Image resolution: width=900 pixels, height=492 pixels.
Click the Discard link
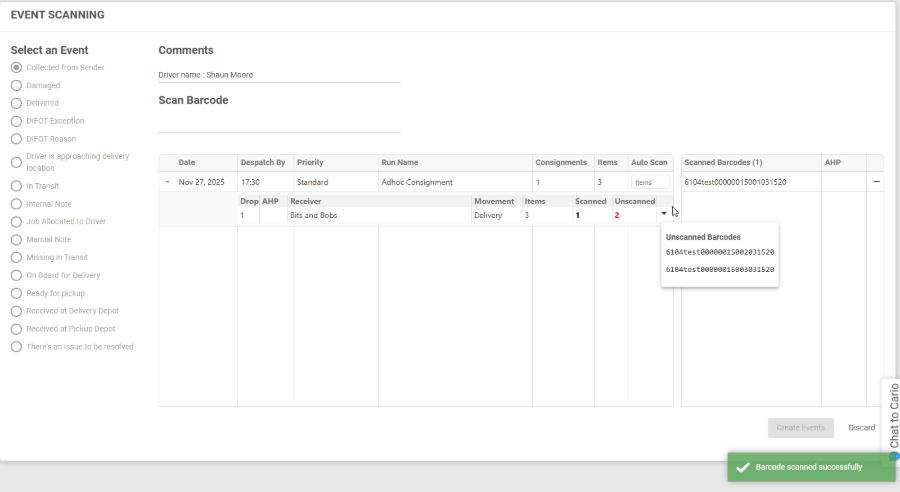(861, 428)
